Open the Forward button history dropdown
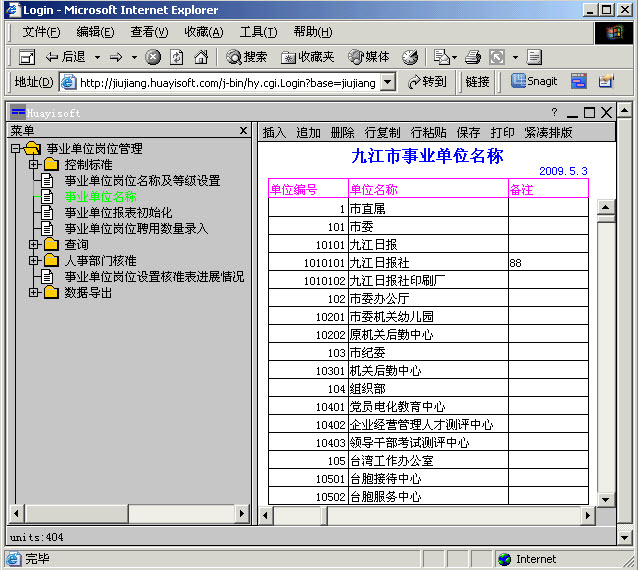This screenshot has width=638, height=570. tap(134, 57)
